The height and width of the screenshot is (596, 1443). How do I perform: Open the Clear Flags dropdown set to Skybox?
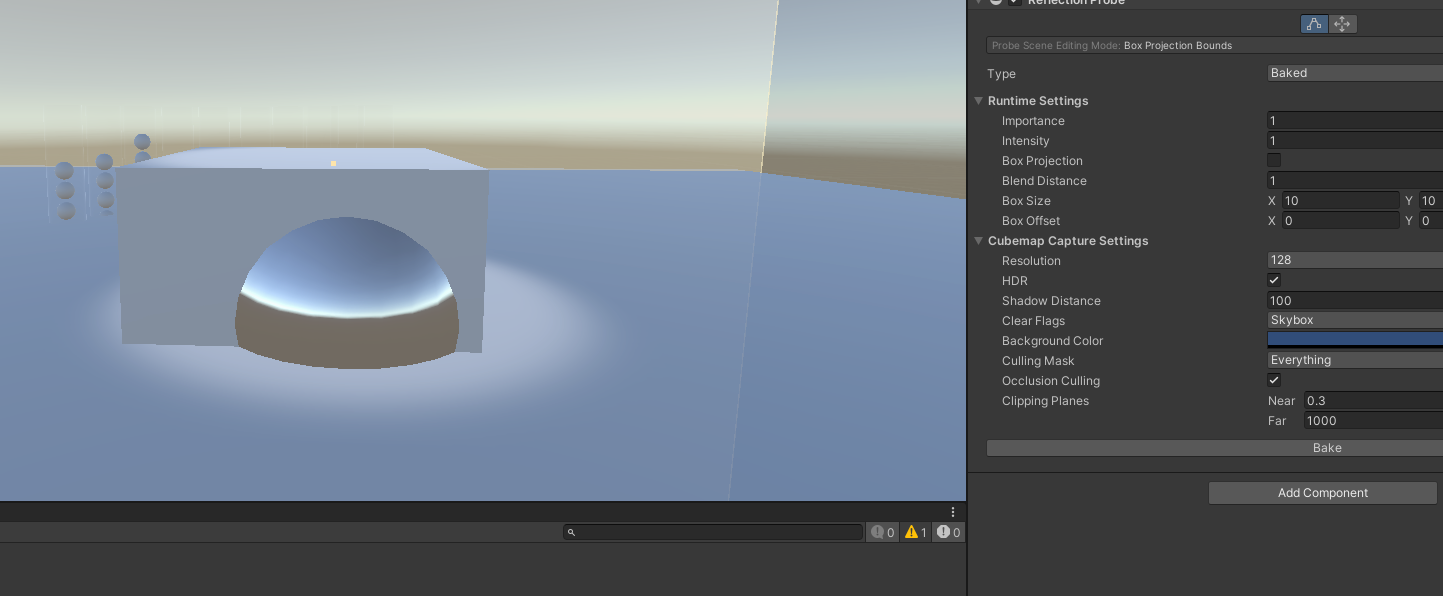[x=1355, y=320]
